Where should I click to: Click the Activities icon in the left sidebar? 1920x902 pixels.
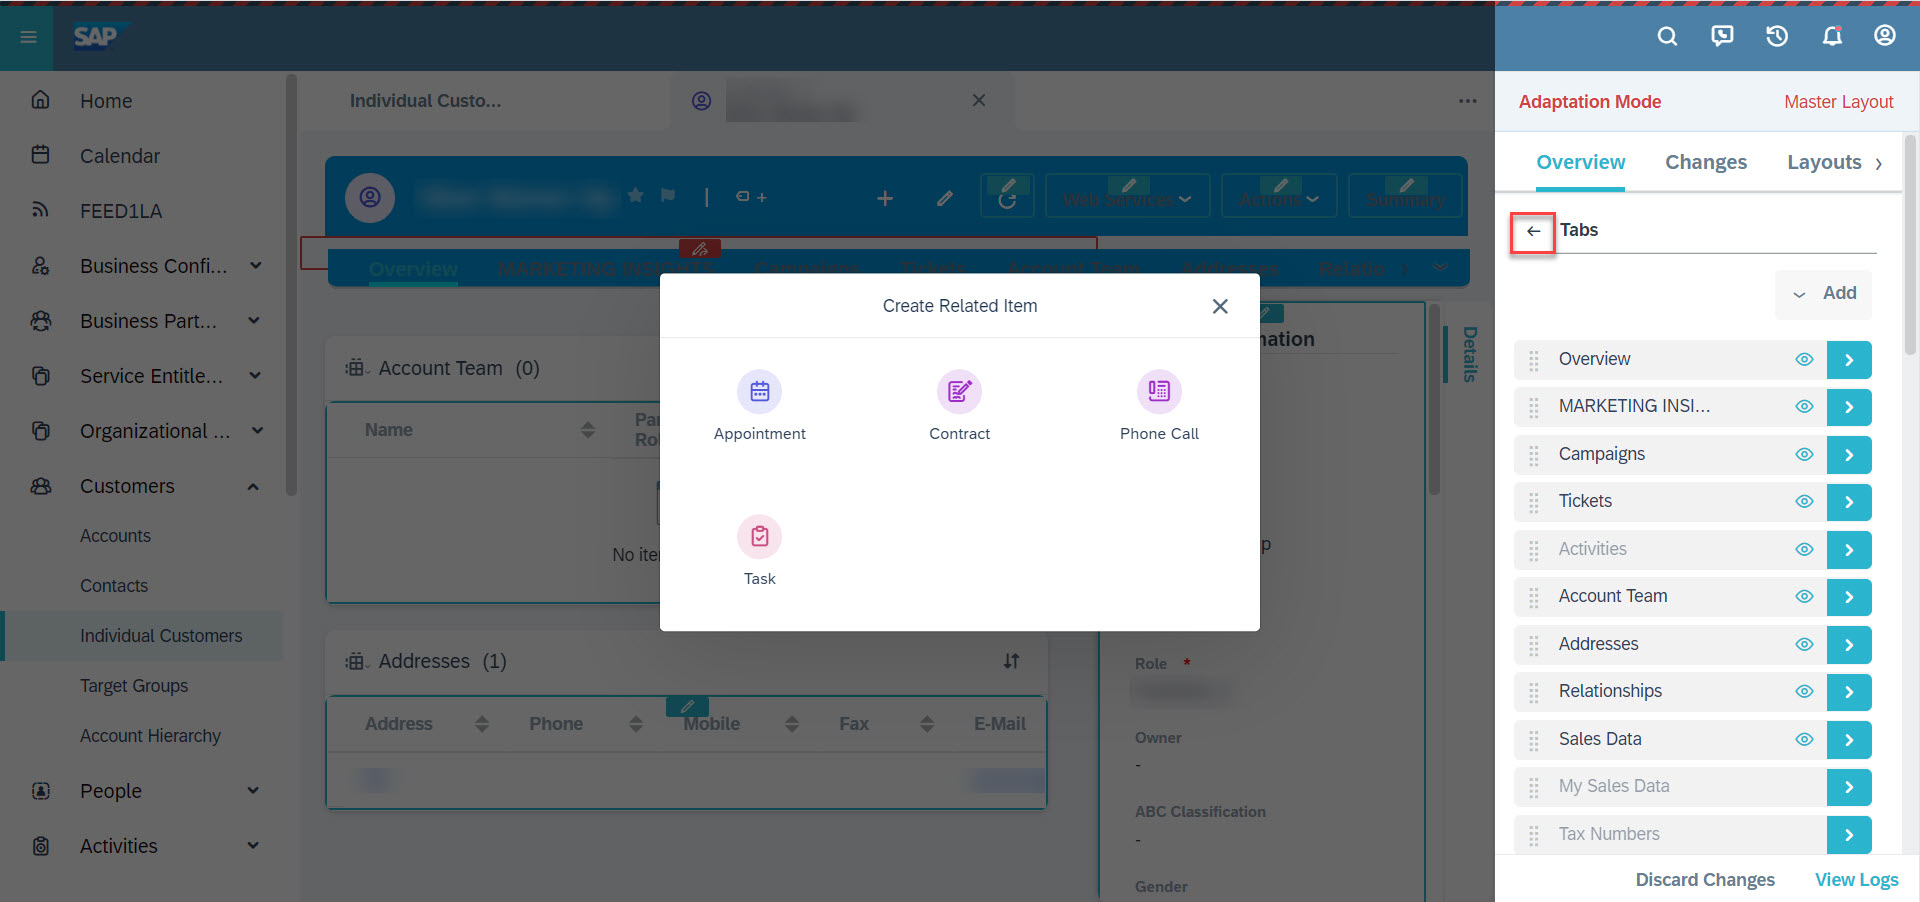pyautogui.click(x=41, y=846)
